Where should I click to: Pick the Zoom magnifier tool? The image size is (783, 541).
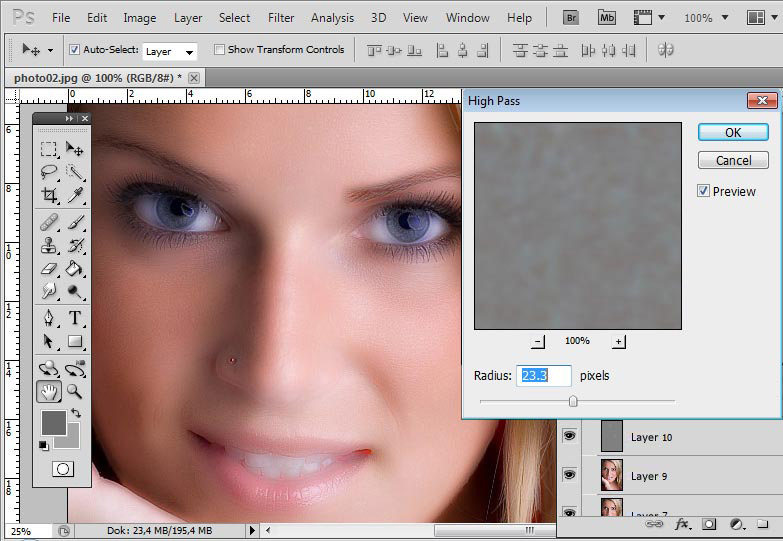point(75,392)
